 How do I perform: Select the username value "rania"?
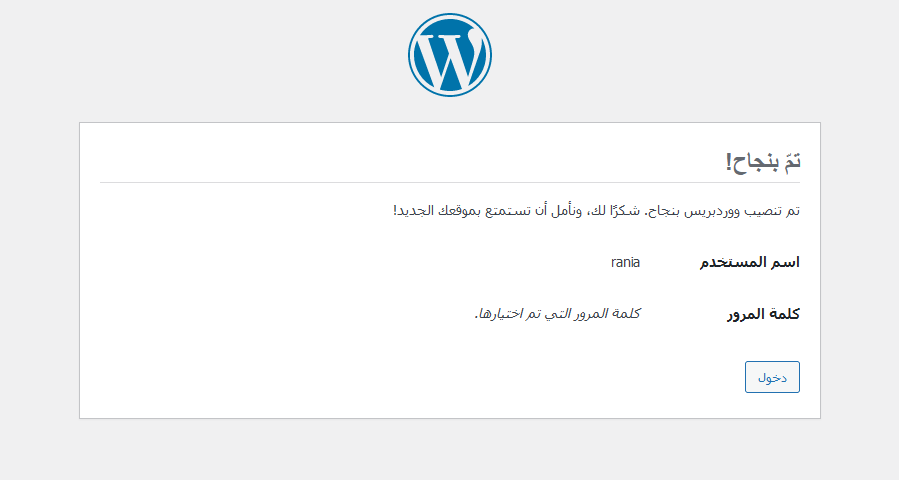coord(625,262)
